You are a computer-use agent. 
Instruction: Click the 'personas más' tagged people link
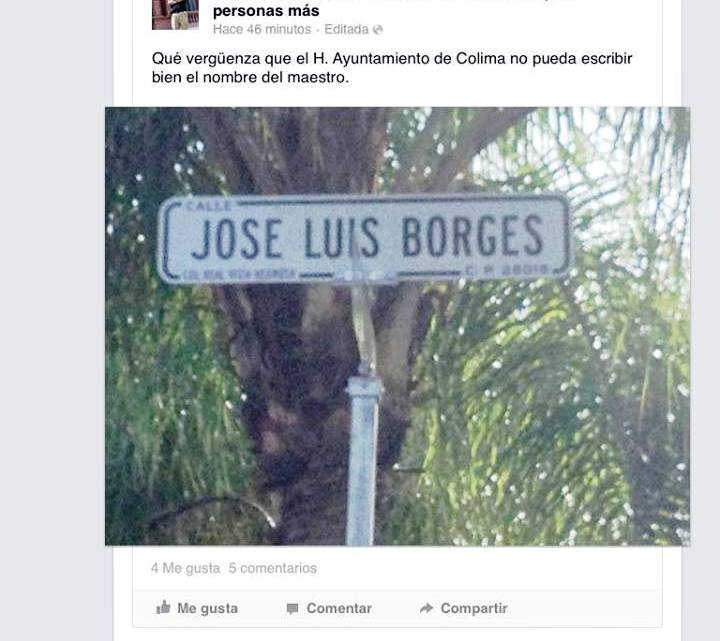pos(266,11)
